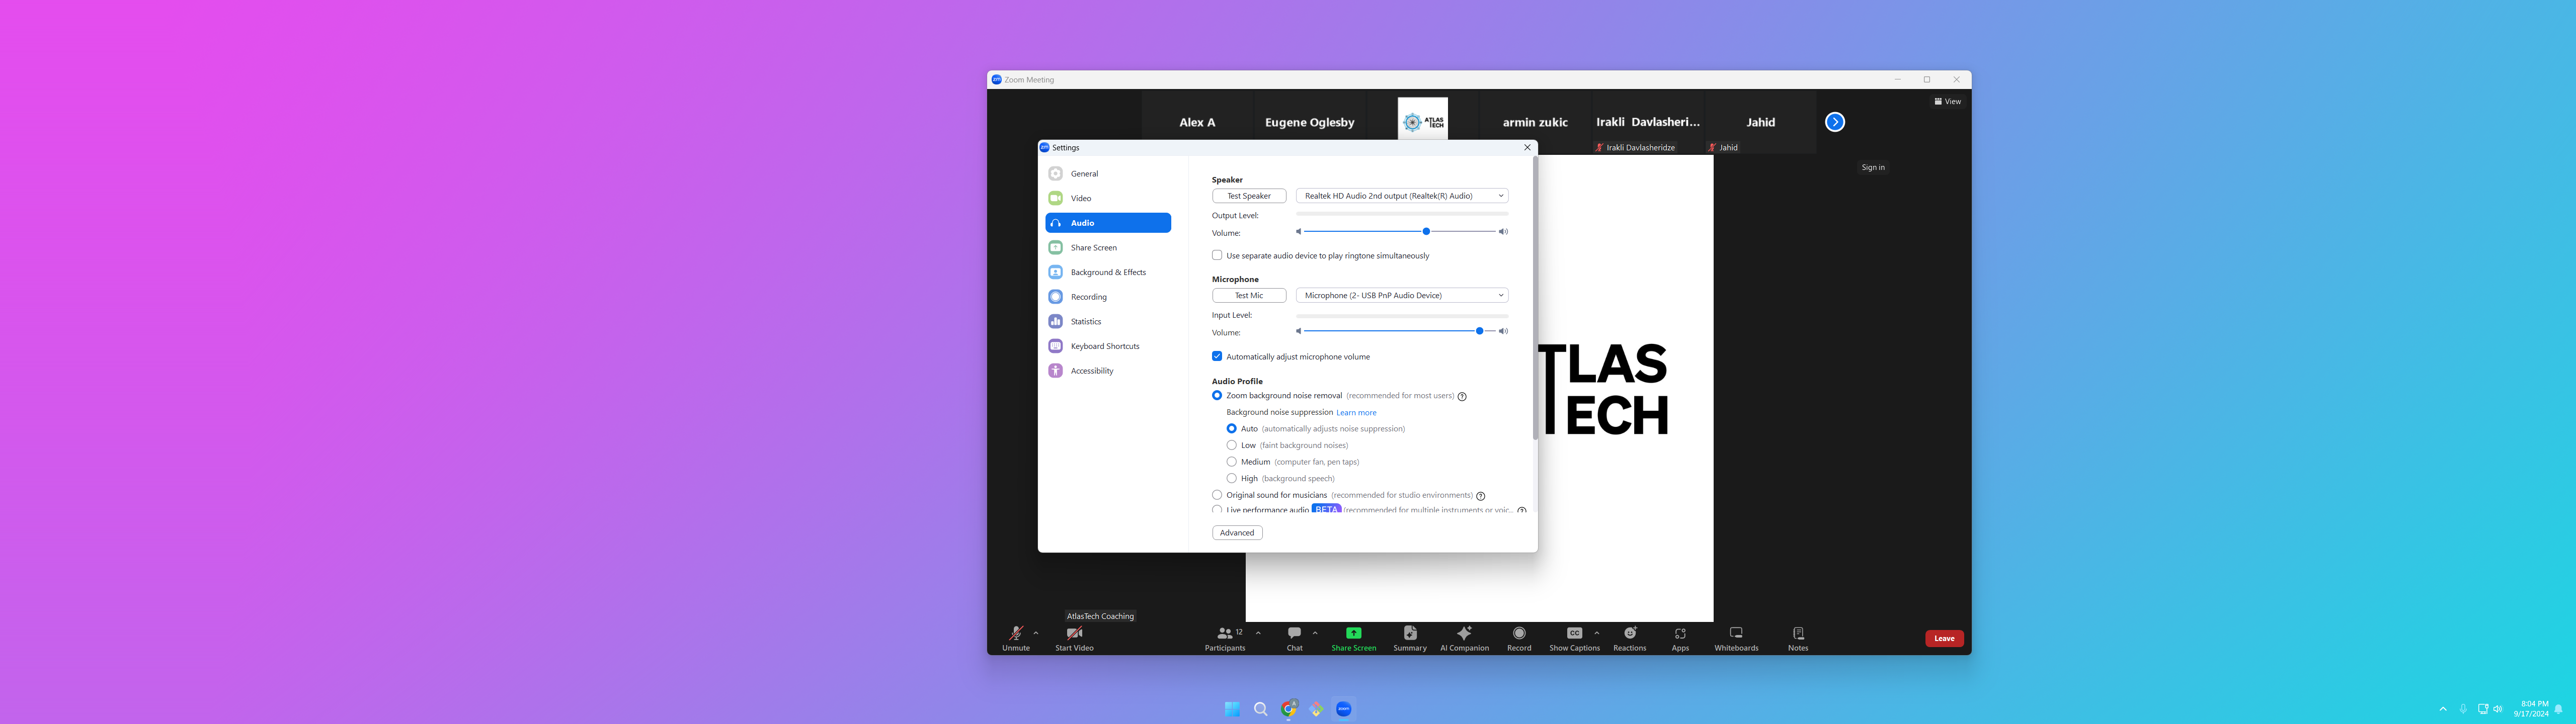
Task: Click the Record icon
Action: pyautogui.click(x=1519, y=633)
